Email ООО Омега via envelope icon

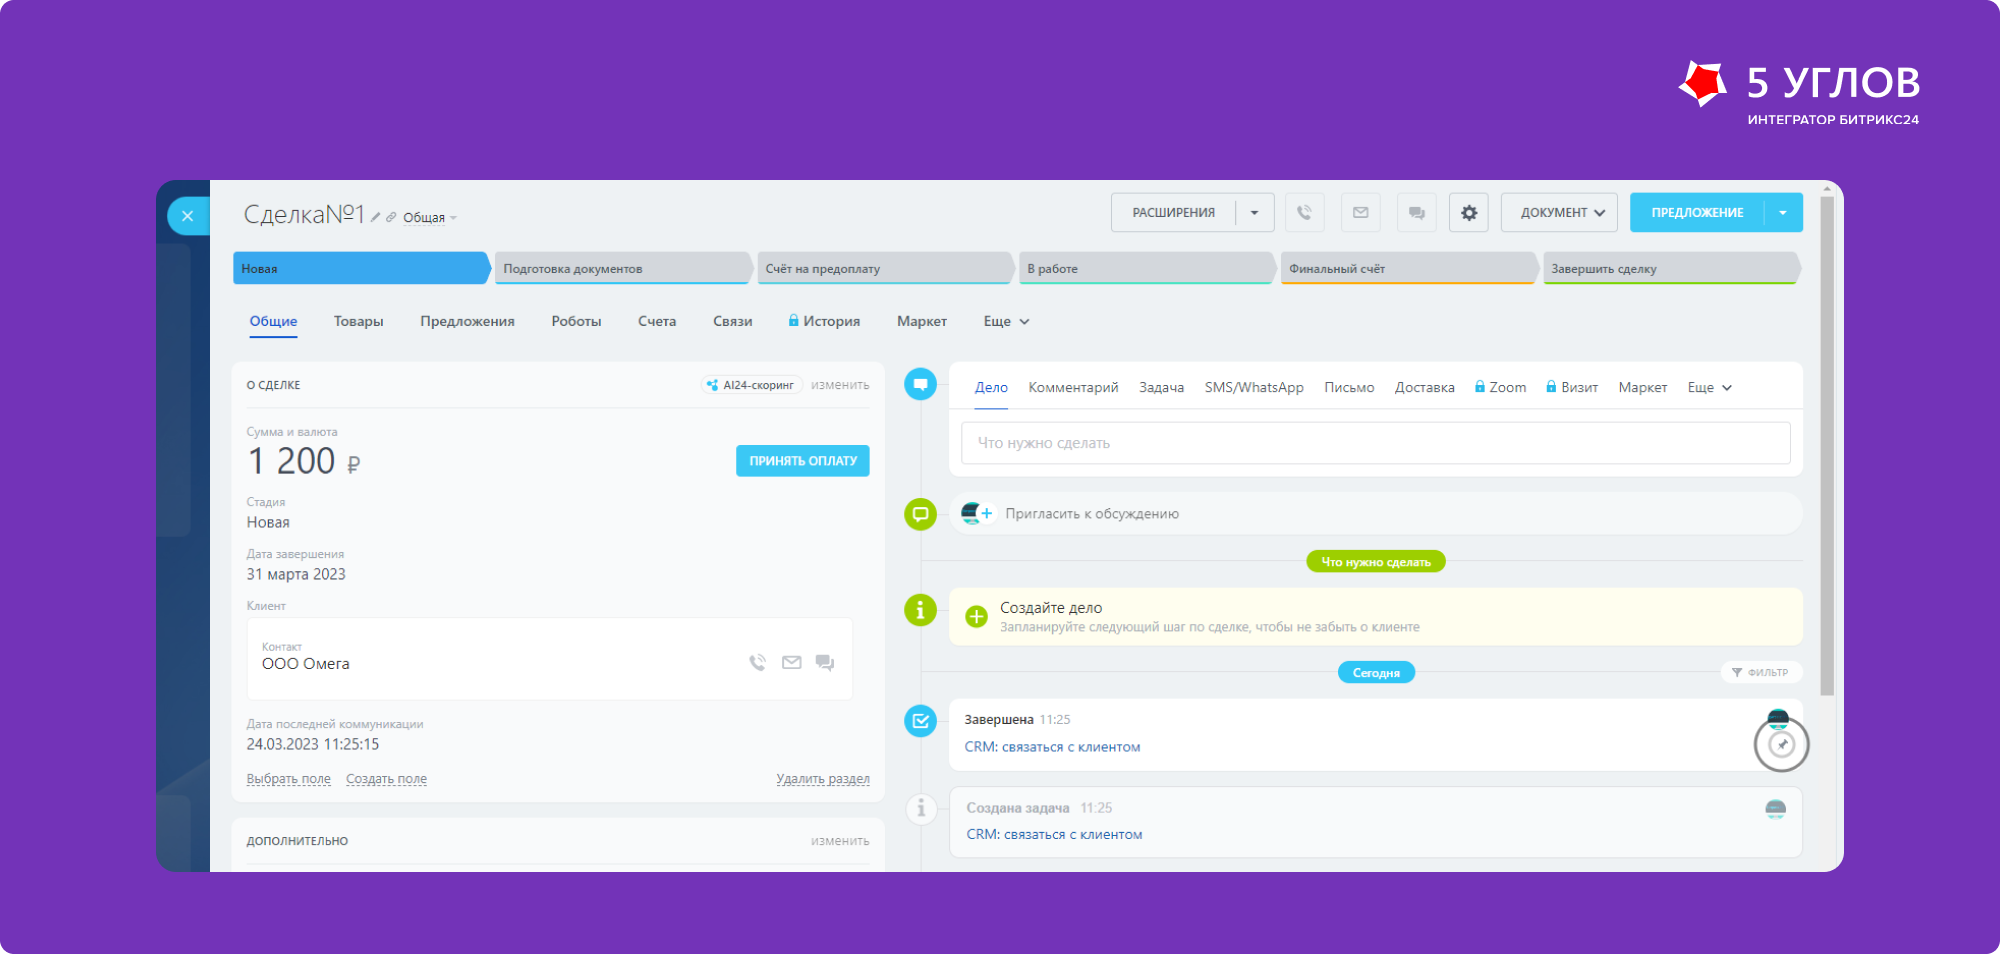pos(791,662)
